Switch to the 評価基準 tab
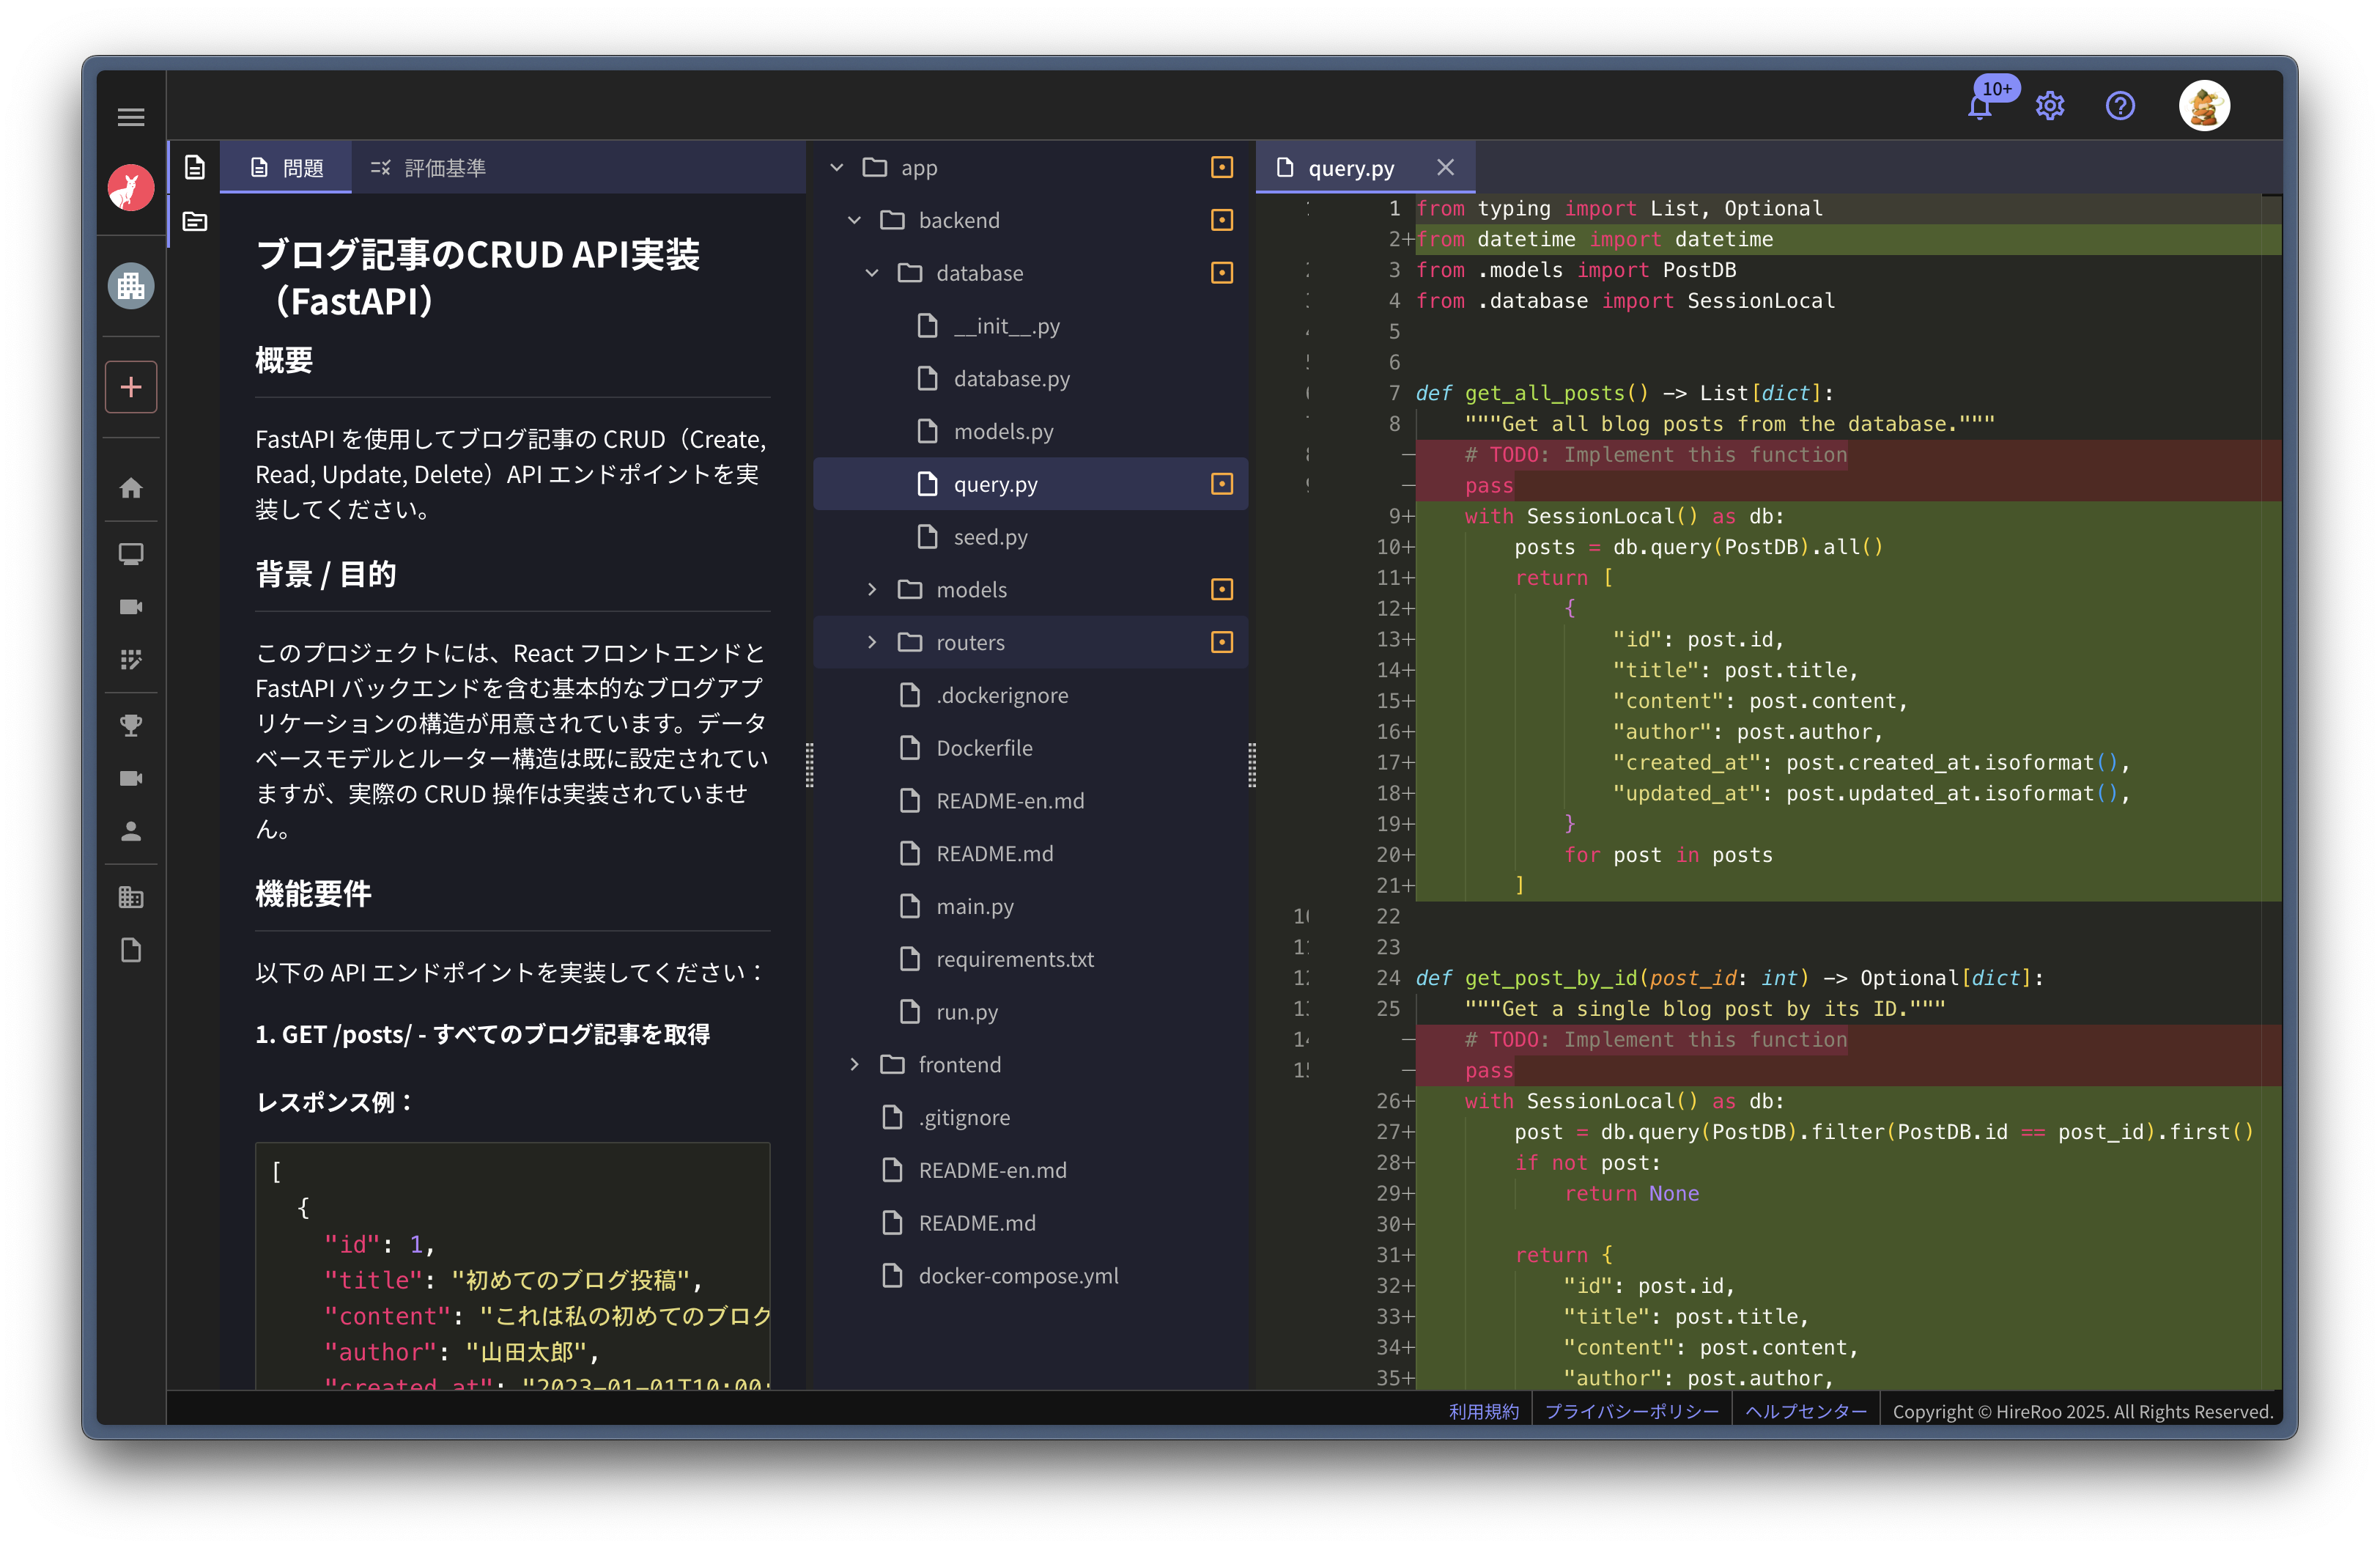The image size is (2380, 1548). (x=428, y=168)
